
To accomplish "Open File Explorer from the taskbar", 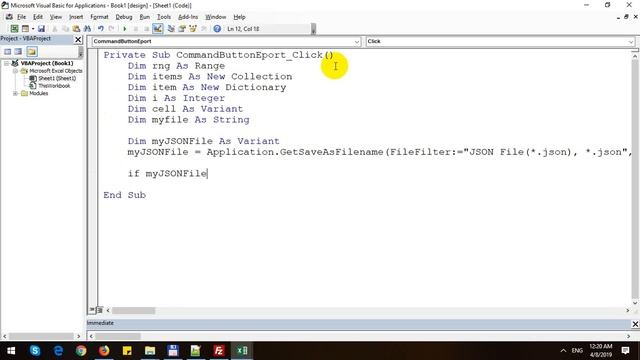I will click(x=150, y=351).
